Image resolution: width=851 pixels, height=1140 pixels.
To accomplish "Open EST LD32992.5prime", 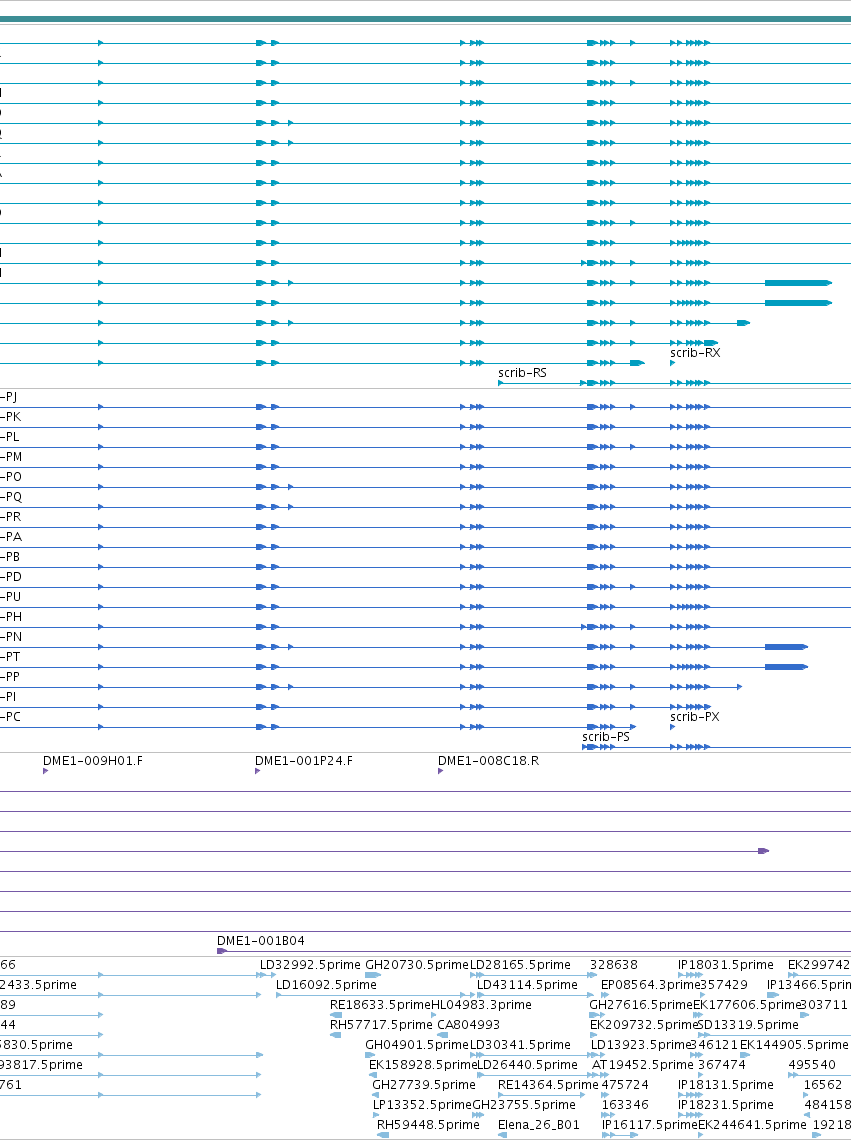I will click(x=311, y=965).
